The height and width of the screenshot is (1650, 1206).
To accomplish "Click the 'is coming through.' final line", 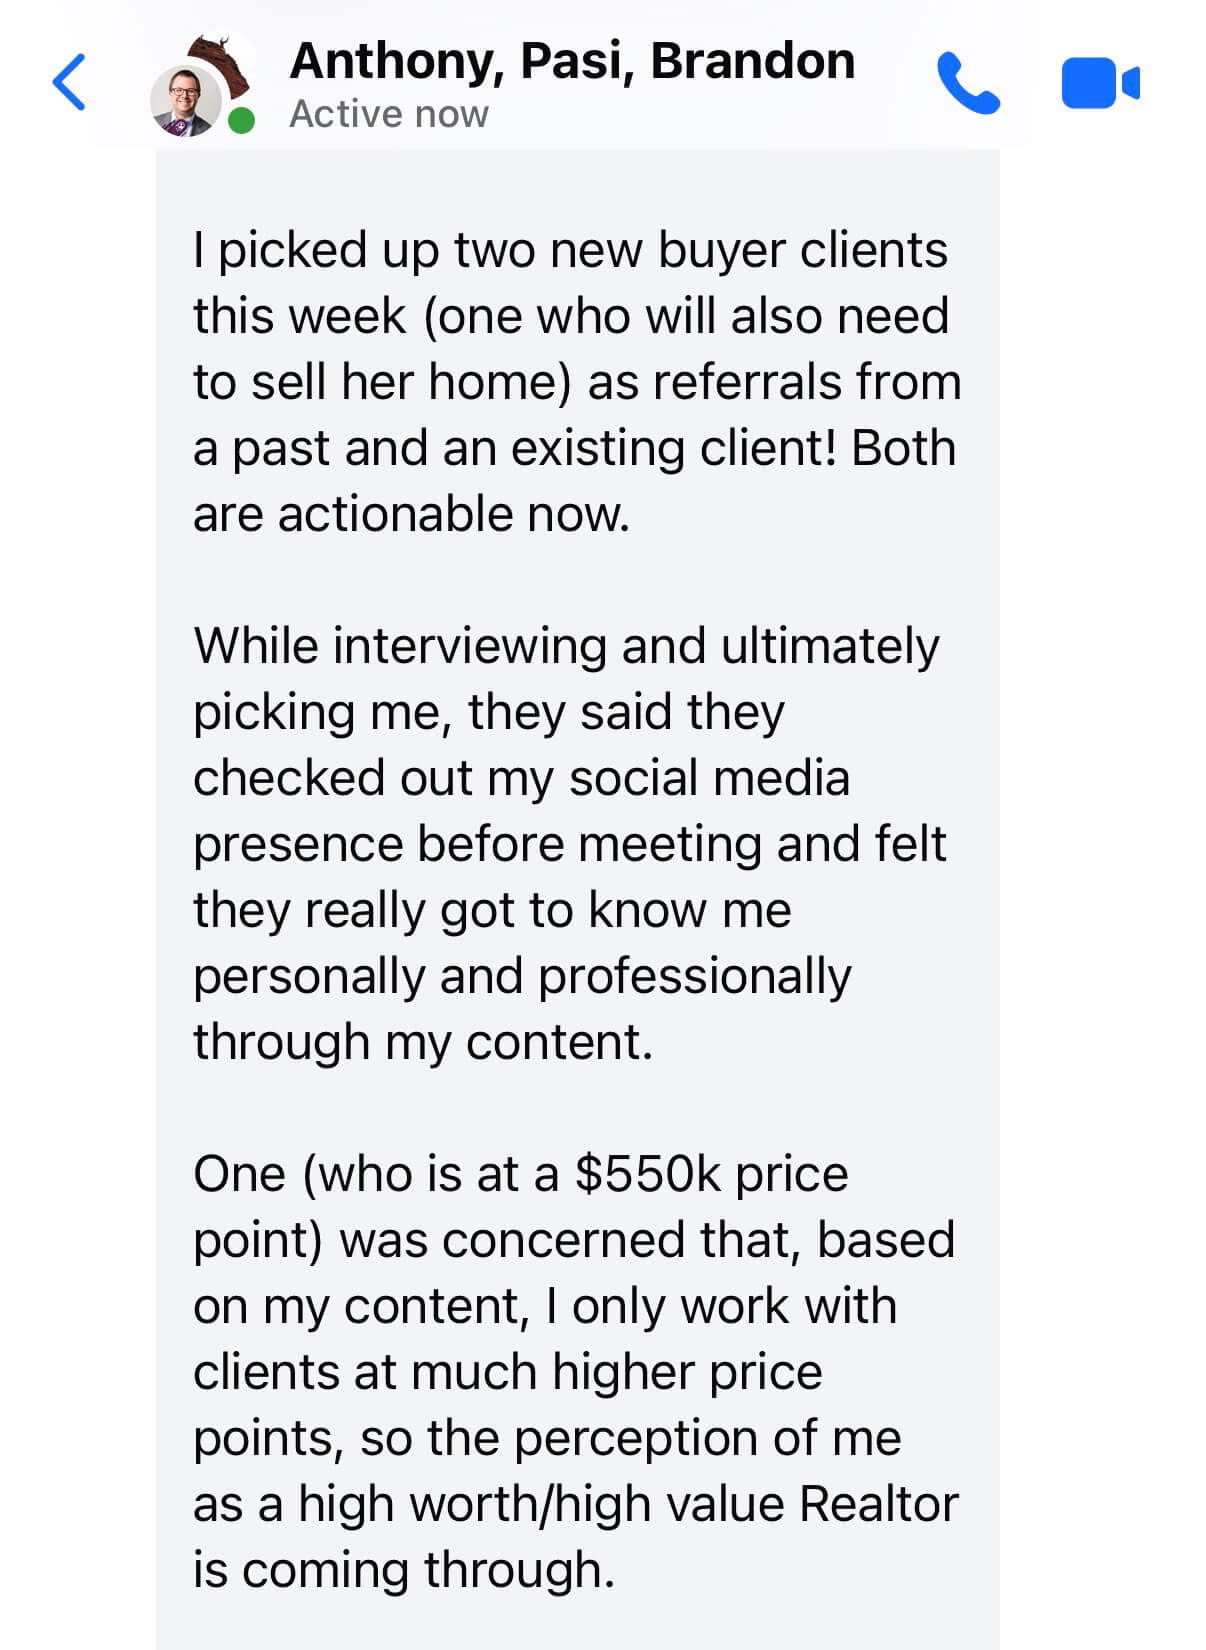I will tap(403, 1570).
